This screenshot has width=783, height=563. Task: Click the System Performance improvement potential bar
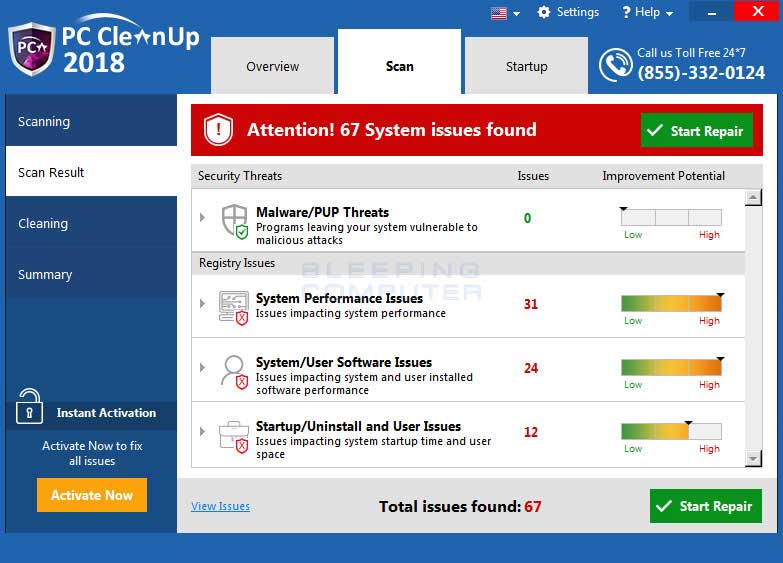tap(671, 303)
